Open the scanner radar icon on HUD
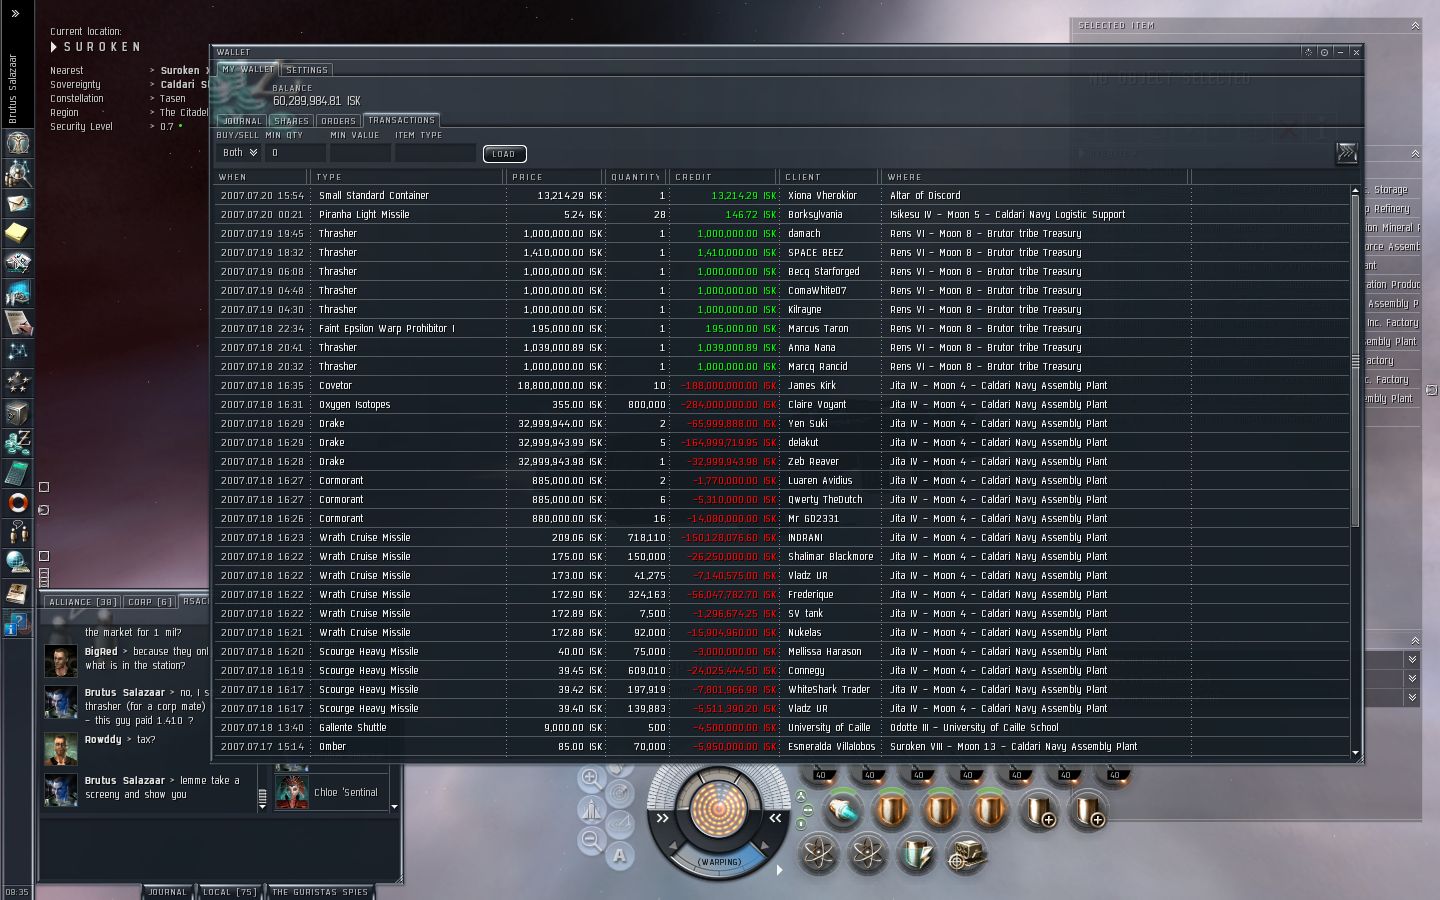Viewport: 1440px width, 900px height. [620, 794]
